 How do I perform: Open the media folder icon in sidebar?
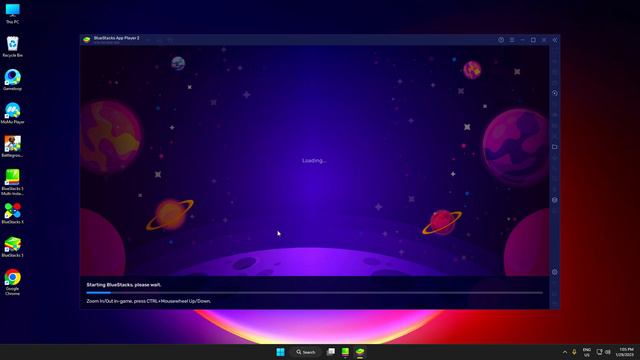(x=555, y=147)
